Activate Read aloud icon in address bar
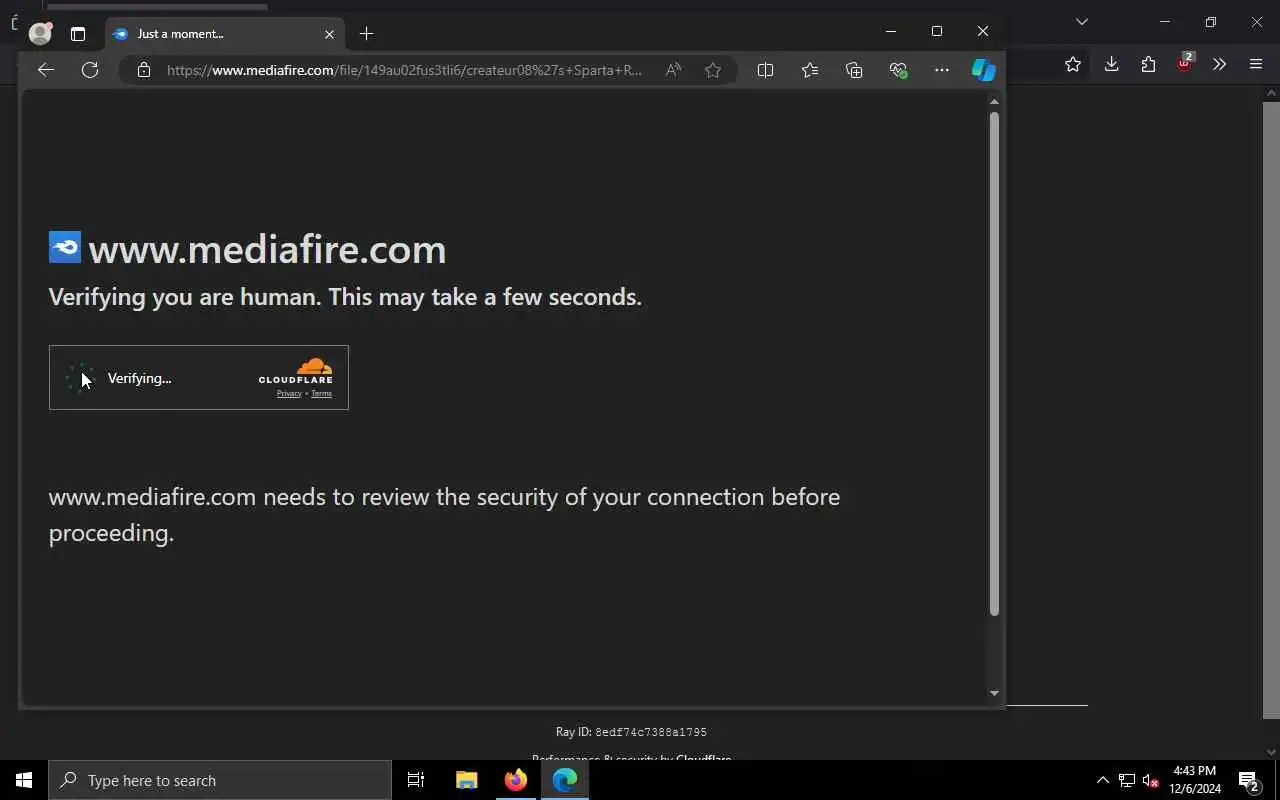This screenshot has width=1280, height=800. pyautogui.click(x=674, y=70)
